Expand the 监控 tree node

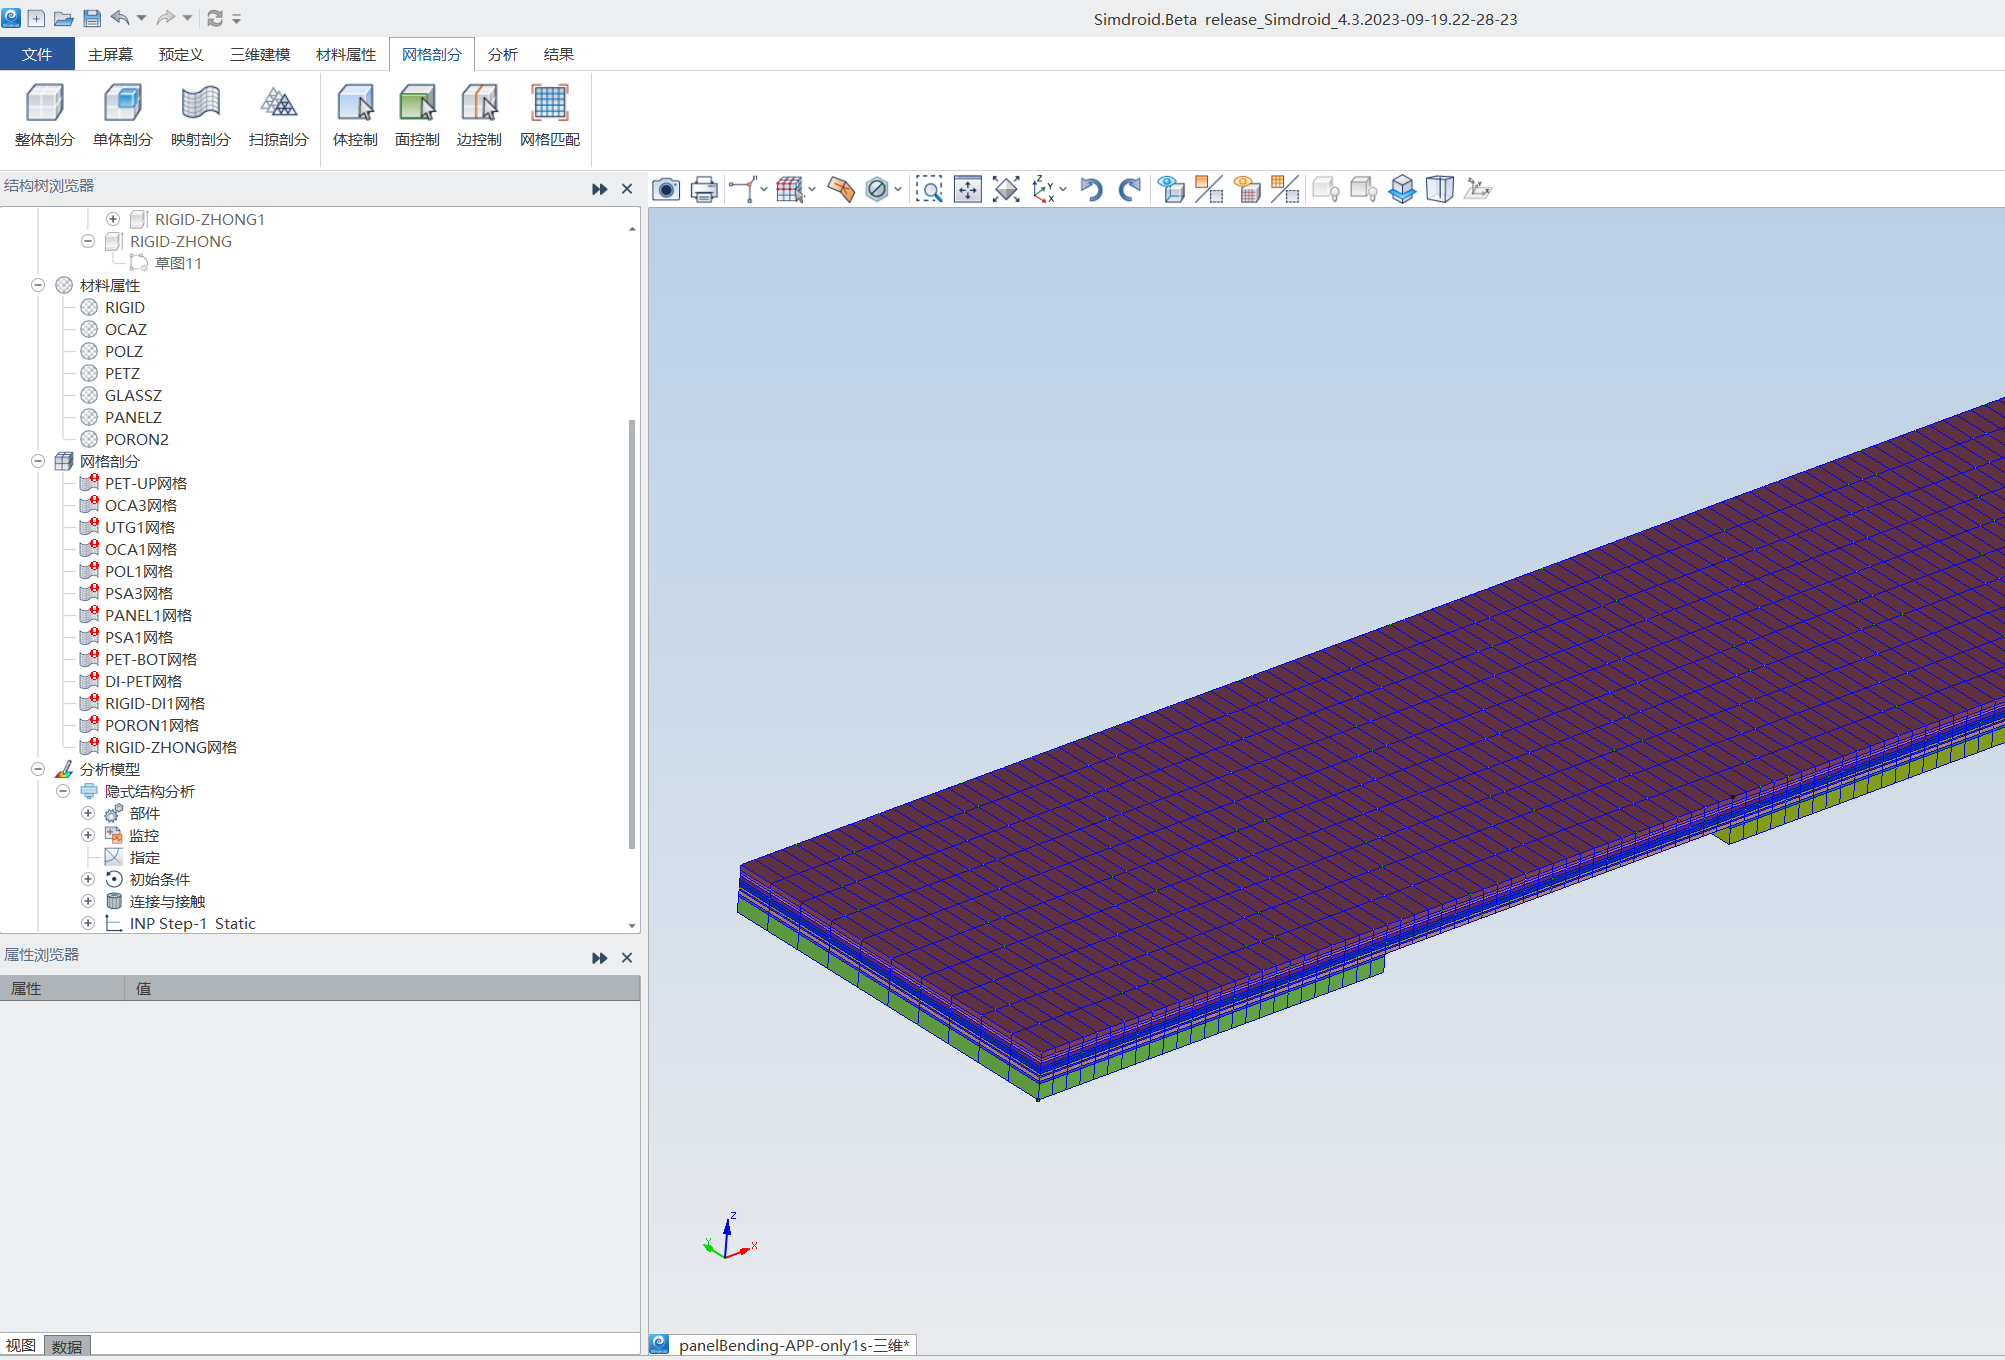point(88,835)
